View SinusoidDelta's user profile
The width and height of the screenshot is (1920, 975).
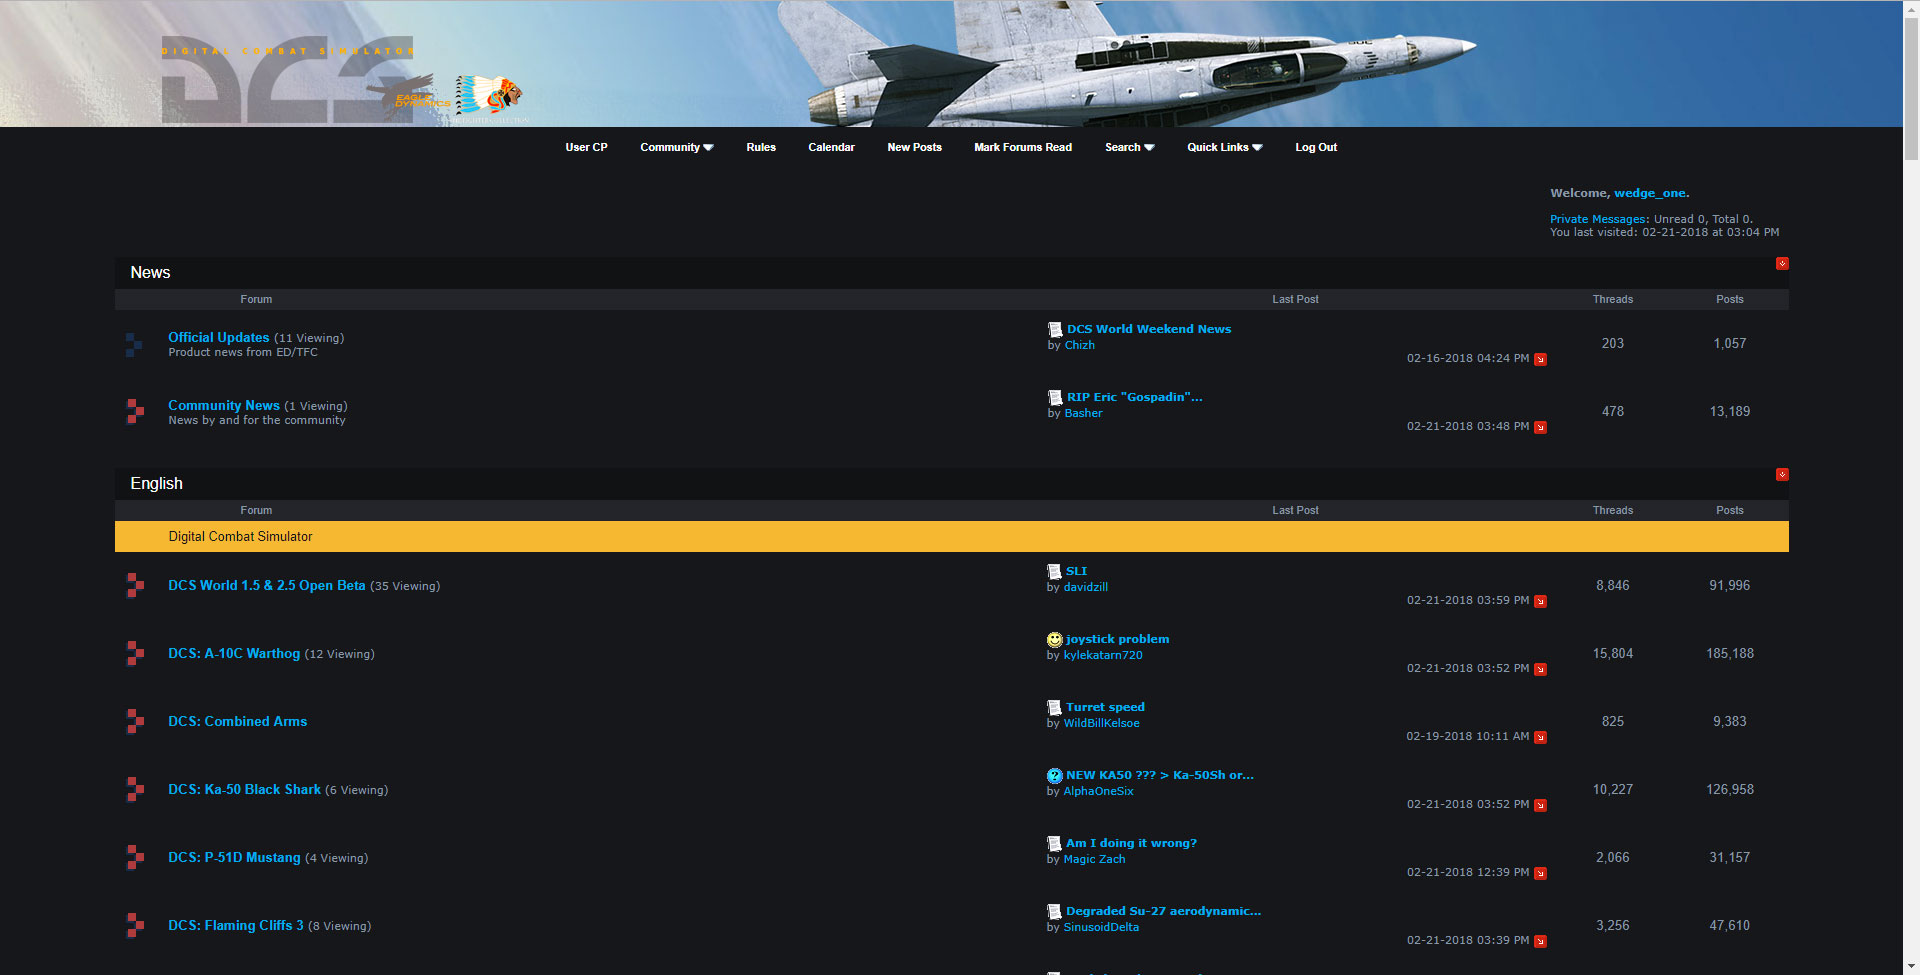(x=1101, y=927)
